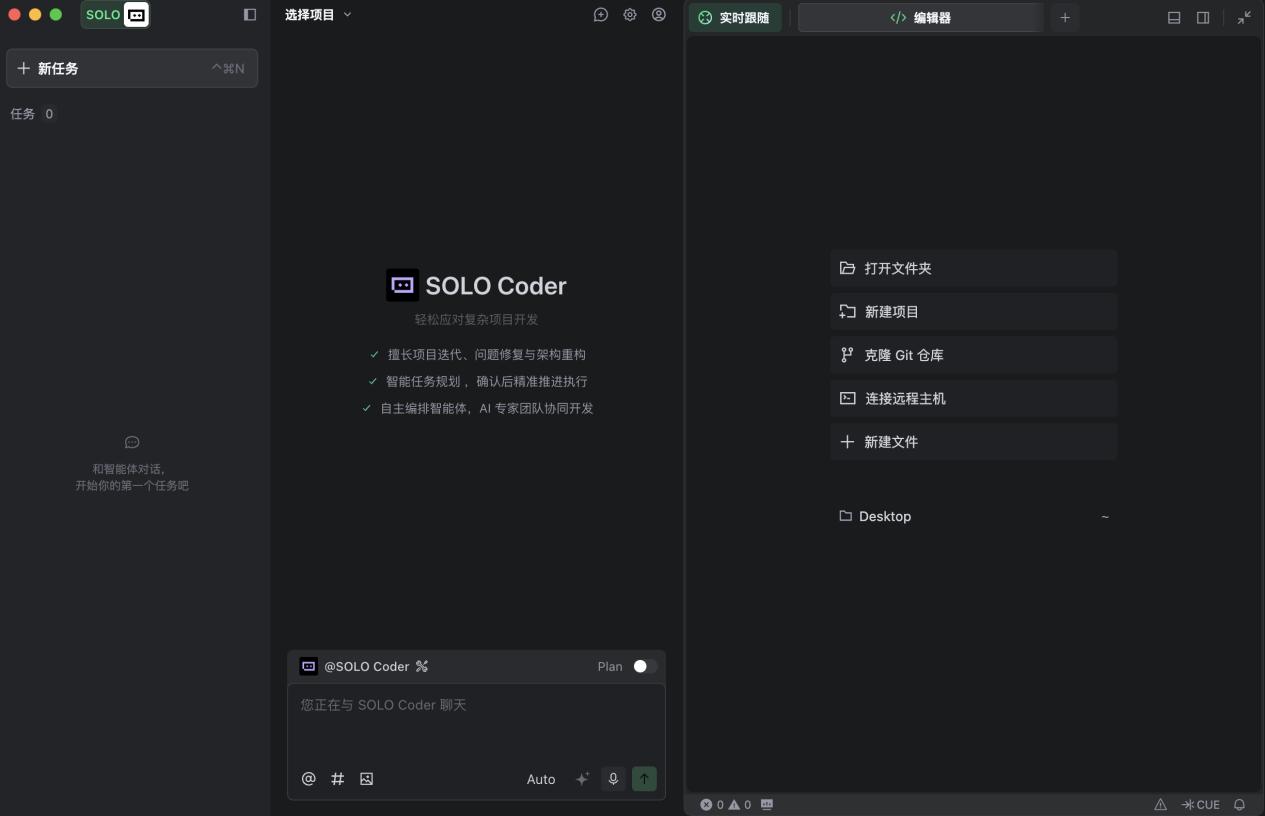This screenshot has width=1265, height=816.
Task: Open the account profile icon top right
Action: pos(659,15)
